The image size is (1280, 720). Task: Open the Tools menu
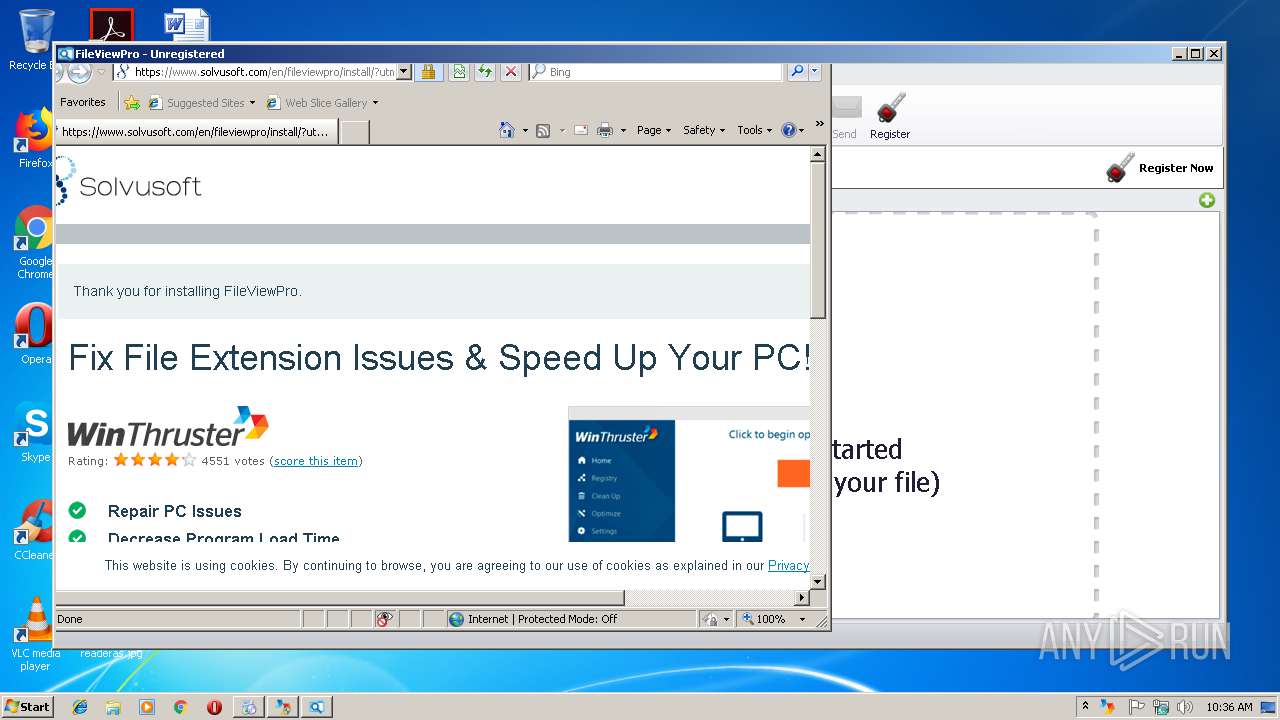[x=755, y=130]
